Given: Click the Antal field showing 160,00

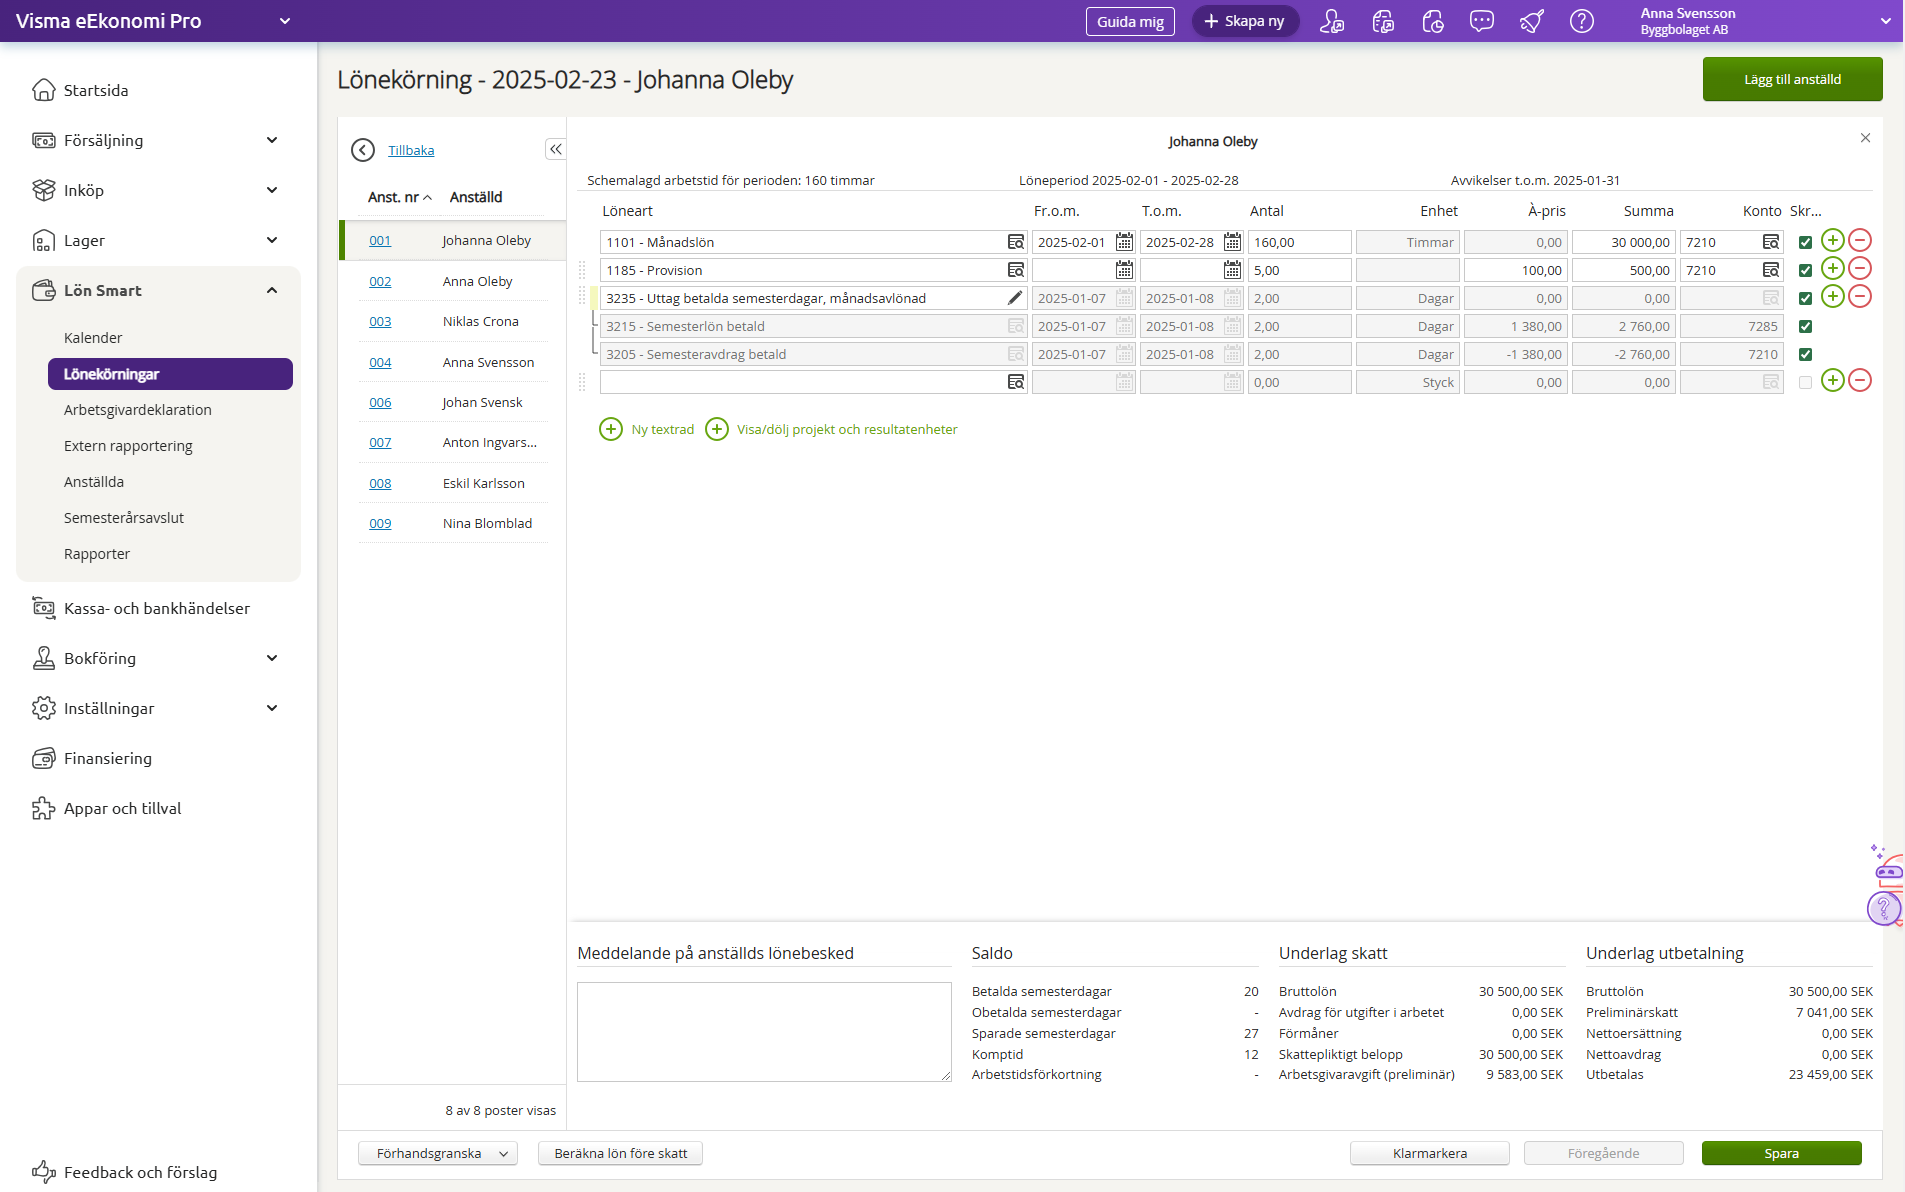Looking at the screenshot, I should click(x=1299, y=242).
